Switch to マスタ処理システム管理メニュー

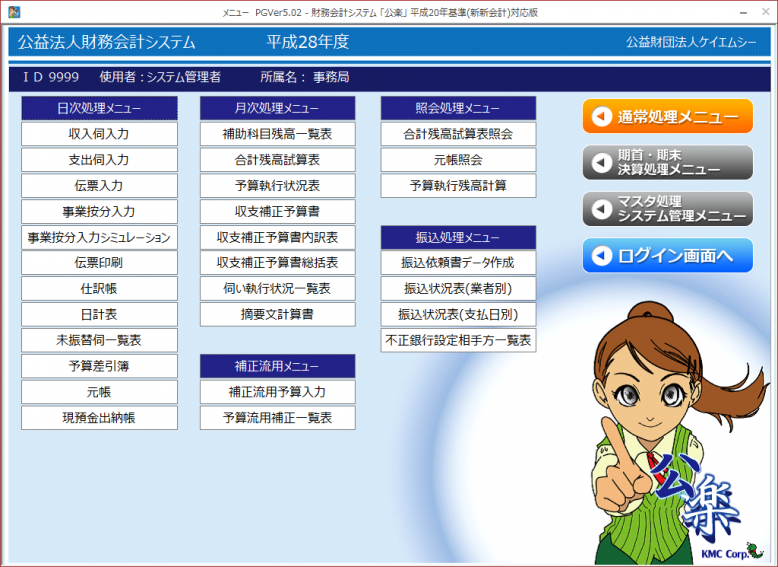click(x=668, y=209)
